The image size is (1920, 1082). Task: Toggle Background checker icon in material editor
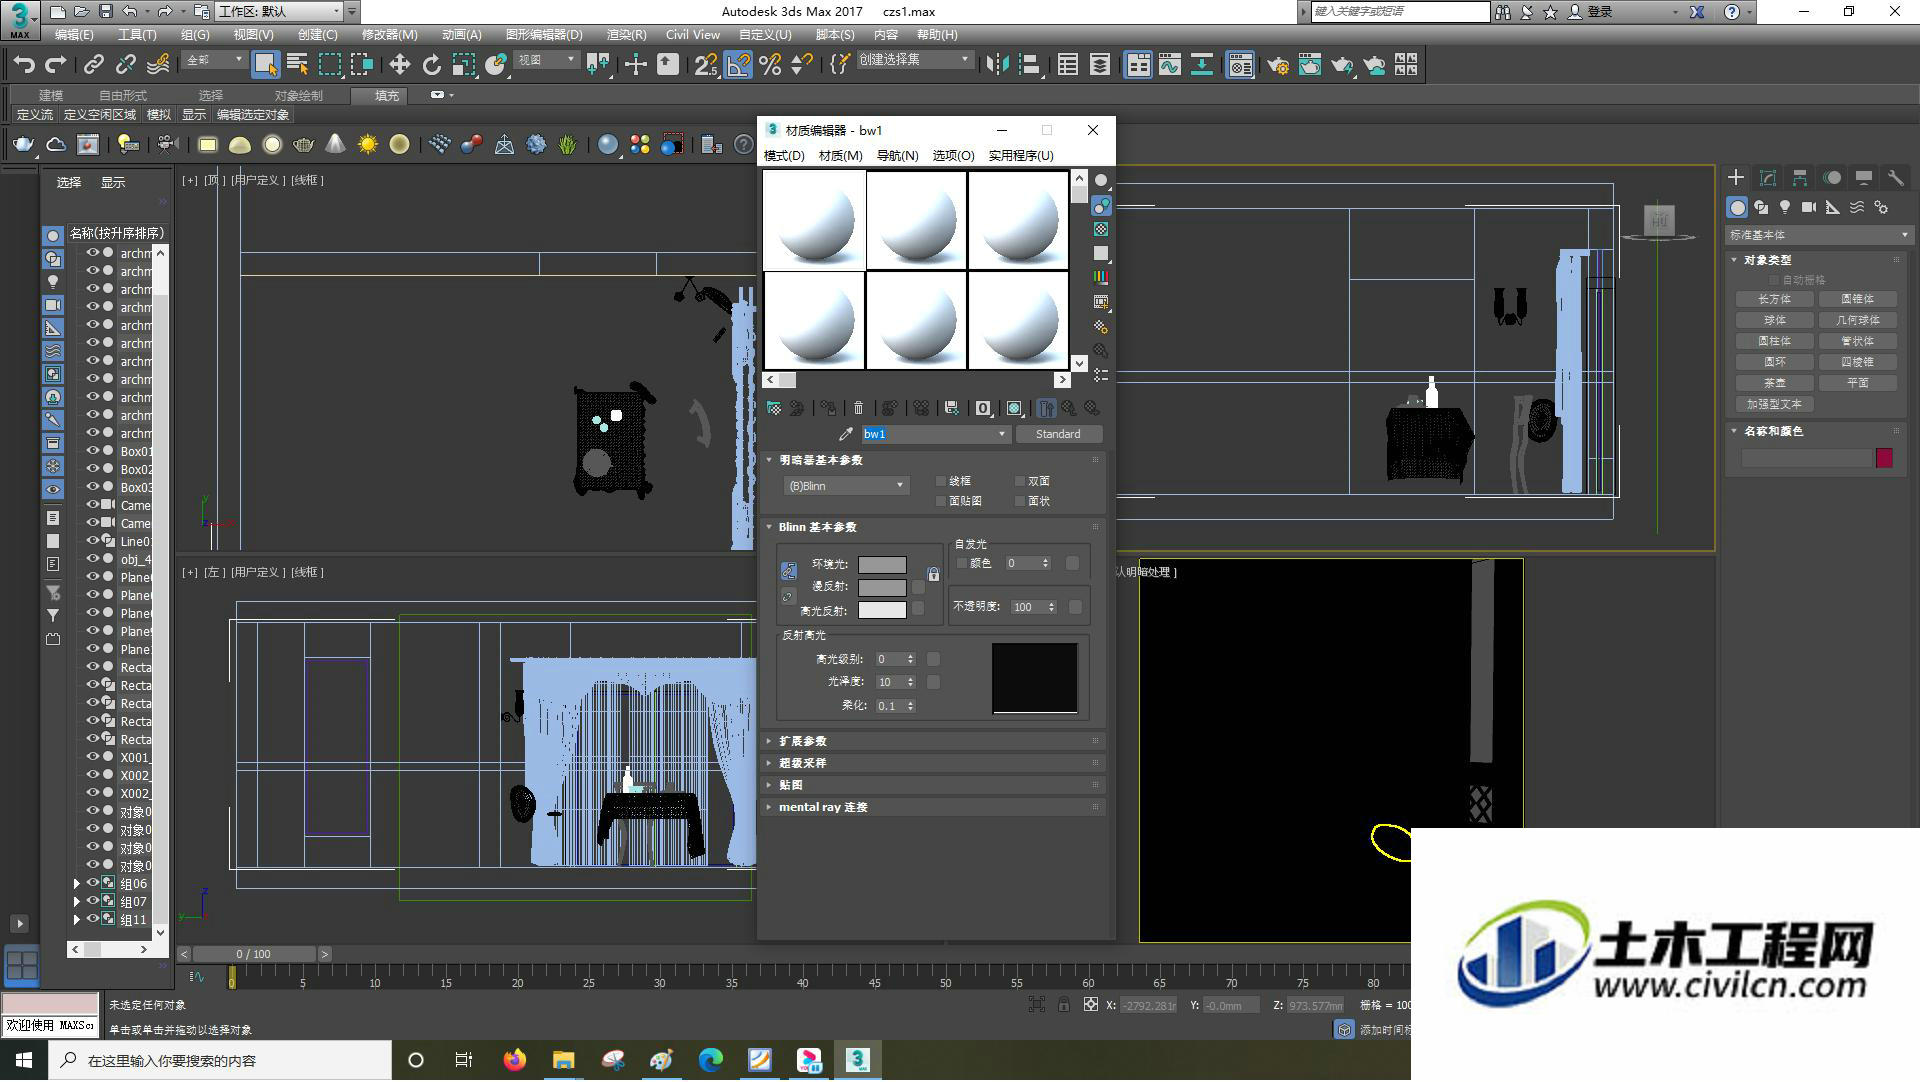pyautogui.click(x=1101, y=229)
